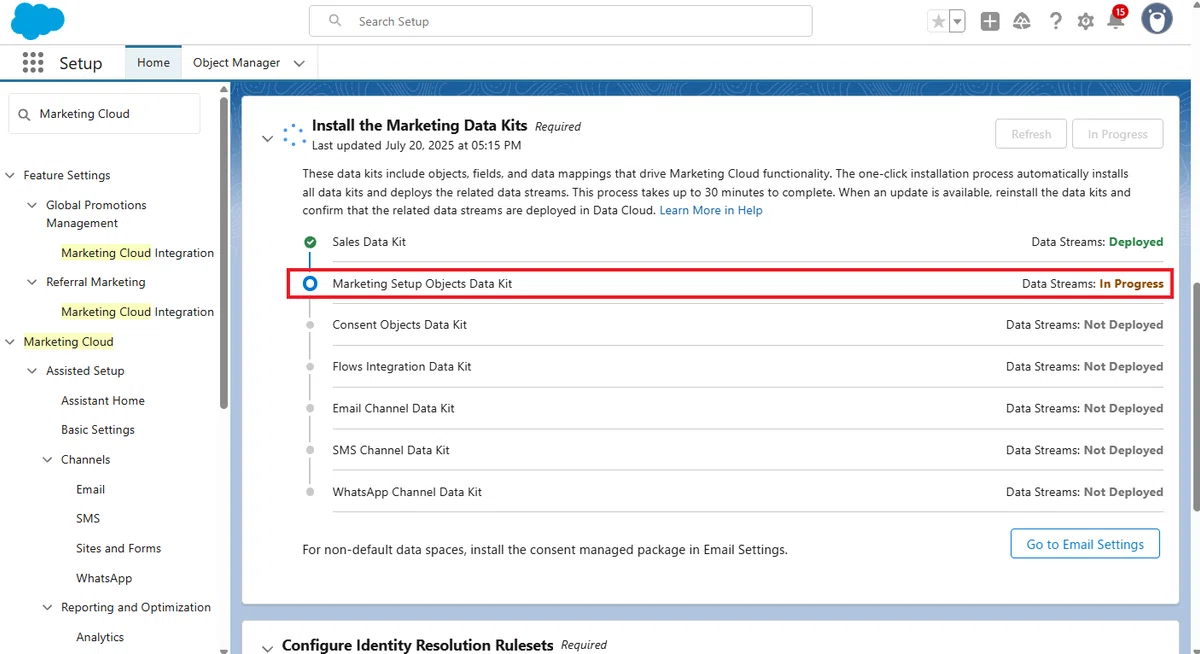The image size is (1200, 654).
Task: Click the Consent Objects Data Kit label
Action: 400,325
